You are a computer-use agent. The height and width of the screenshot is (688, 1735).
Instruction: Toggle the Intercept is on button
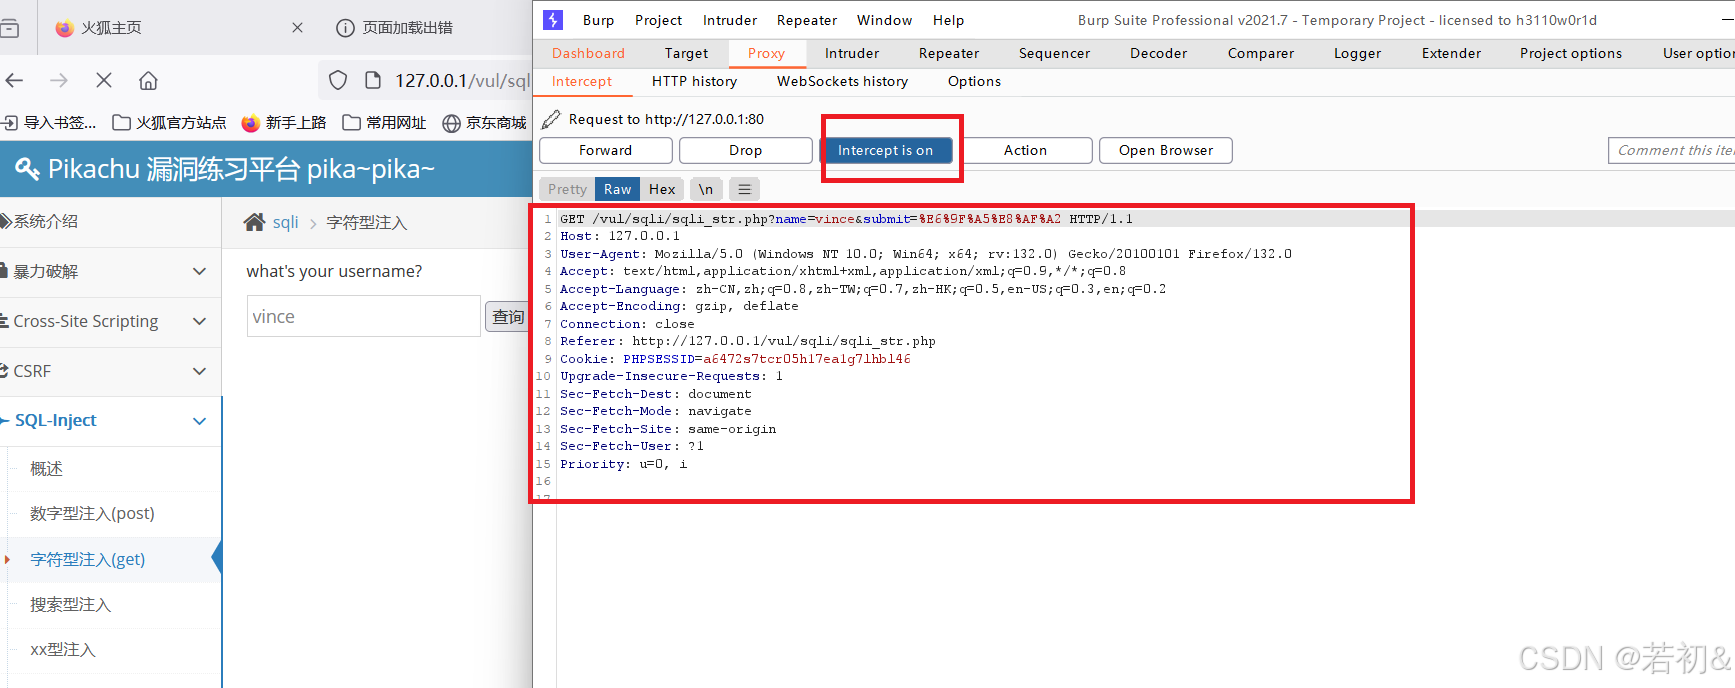[885, 150]
